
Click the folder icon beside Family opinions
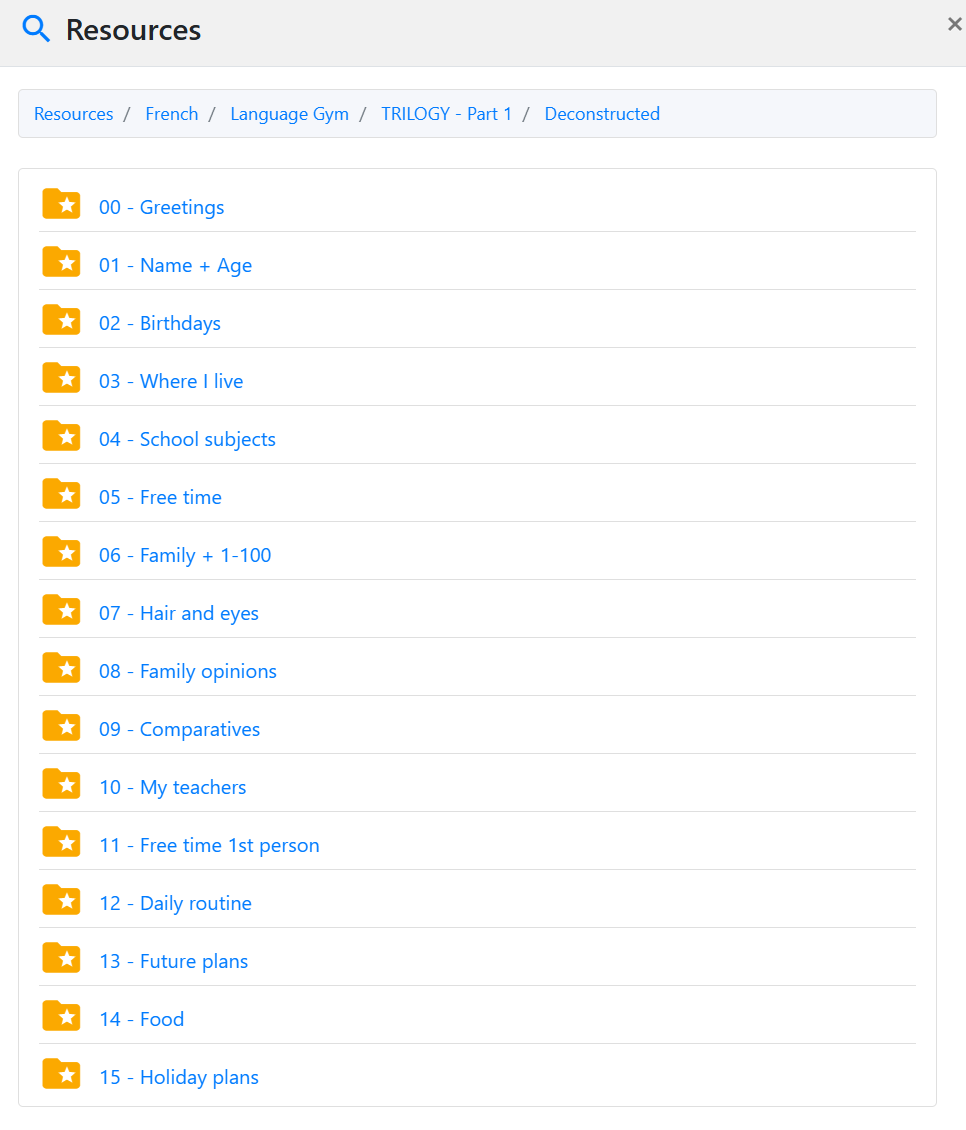tap(61, 668)
